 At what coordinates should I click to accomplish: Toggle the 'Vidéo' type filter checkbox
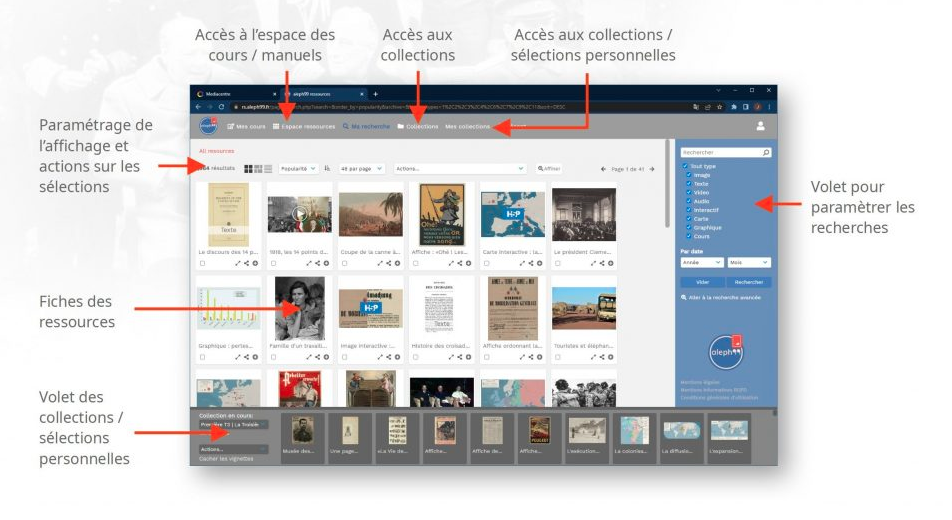688,192
